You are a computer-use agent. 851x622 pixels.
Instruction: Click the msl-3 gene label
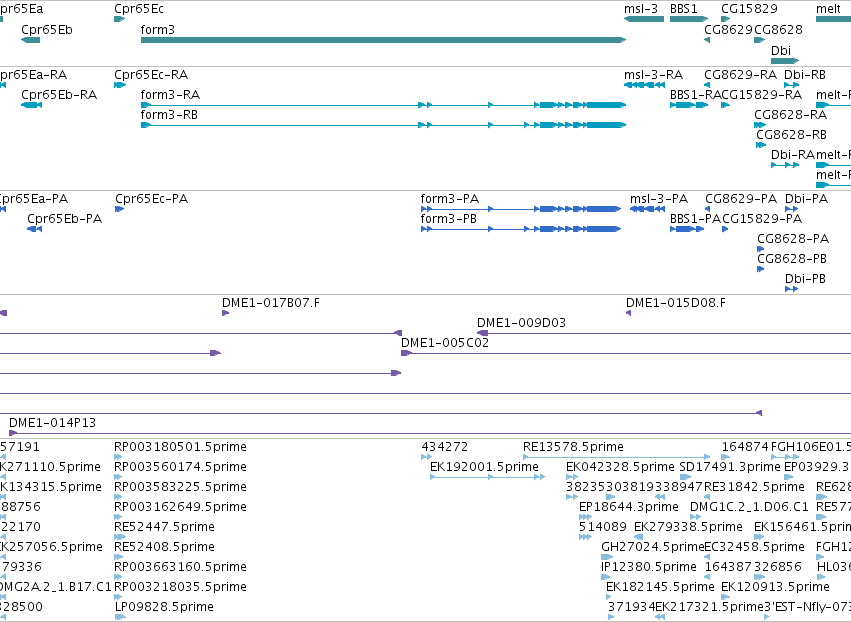click(640, 9)
